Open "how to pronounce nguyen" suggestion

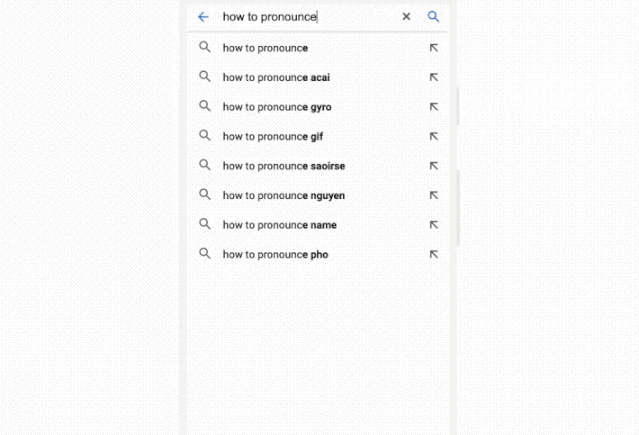pos(284,195)
